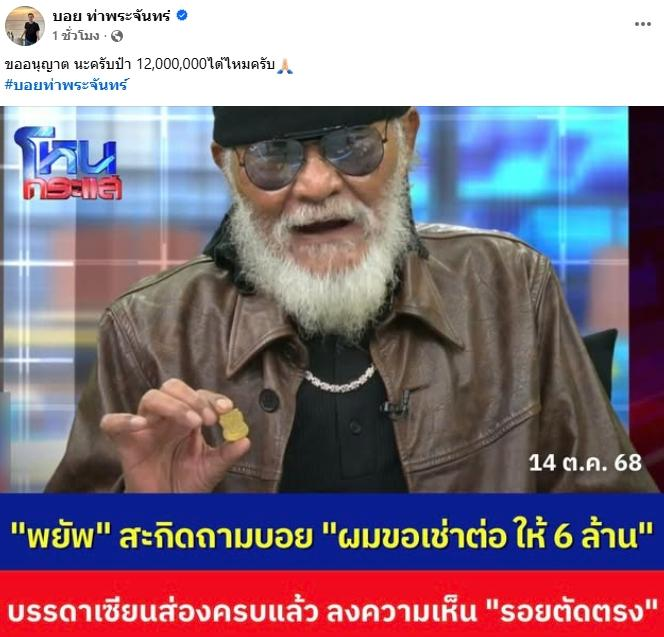The height and width of the screenshot is (637, 664).
Task: Open the 1 ชั่วโมง post timestamp
Action: point(76,36)
